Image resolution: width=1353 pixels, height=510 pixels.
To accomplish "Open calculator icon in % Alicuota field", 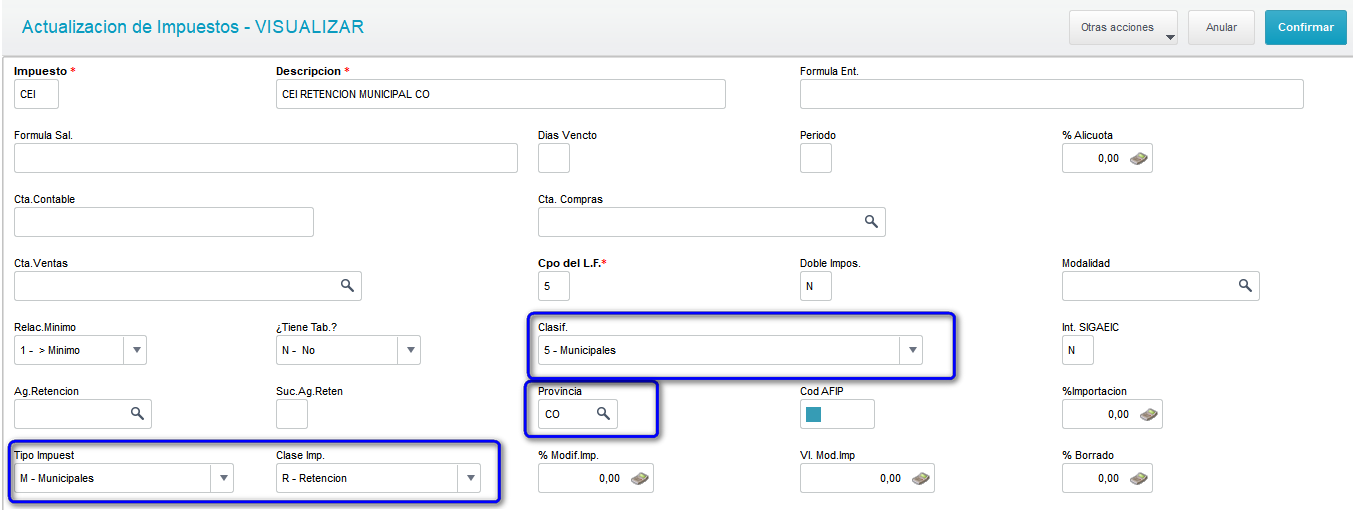I will 1139,158.
